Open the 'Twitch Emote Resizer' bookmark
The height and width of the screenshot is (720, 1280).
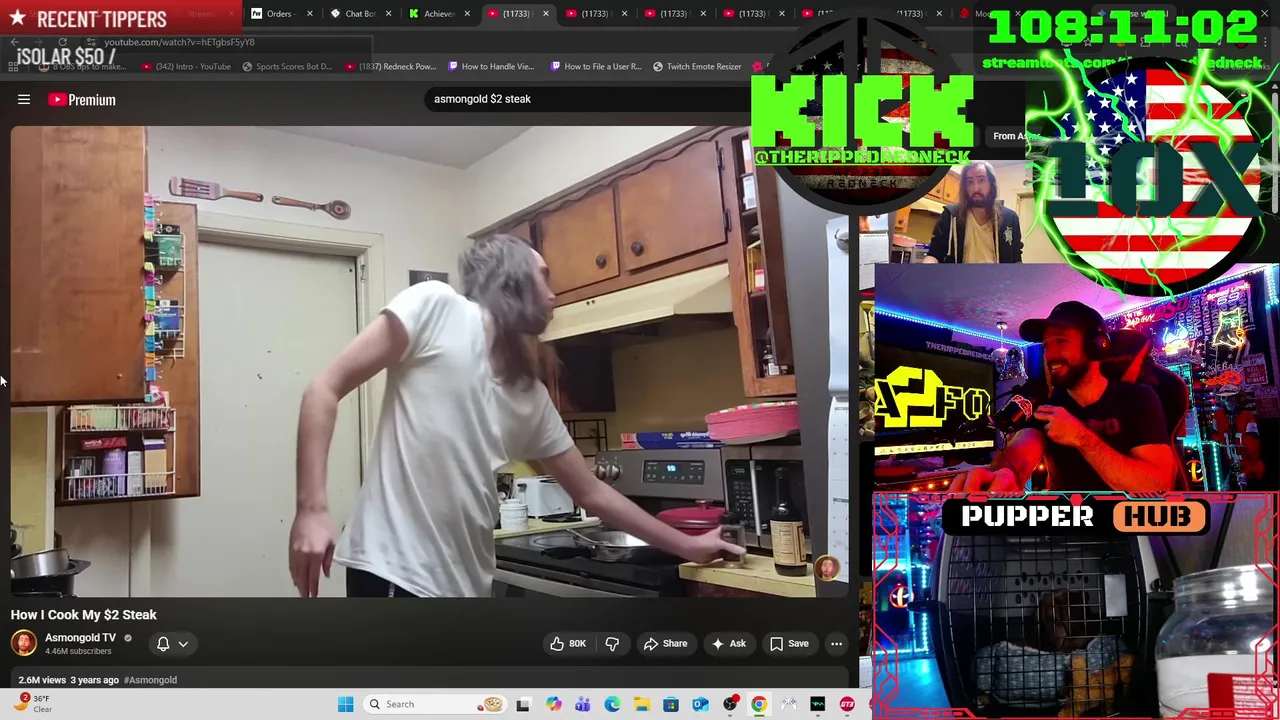(697, 67)
